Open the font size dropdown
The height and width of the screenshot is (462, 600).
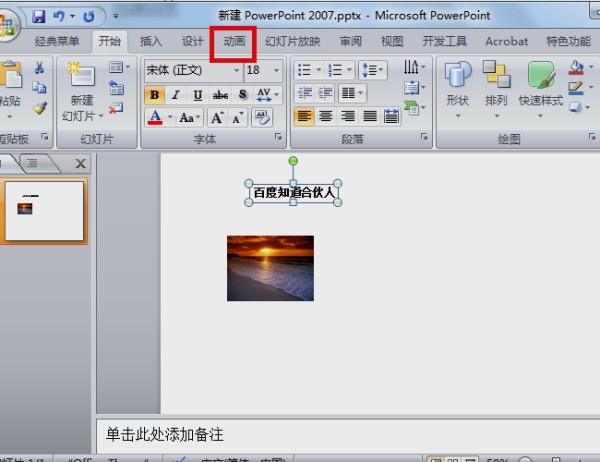(x=262, y=70)
